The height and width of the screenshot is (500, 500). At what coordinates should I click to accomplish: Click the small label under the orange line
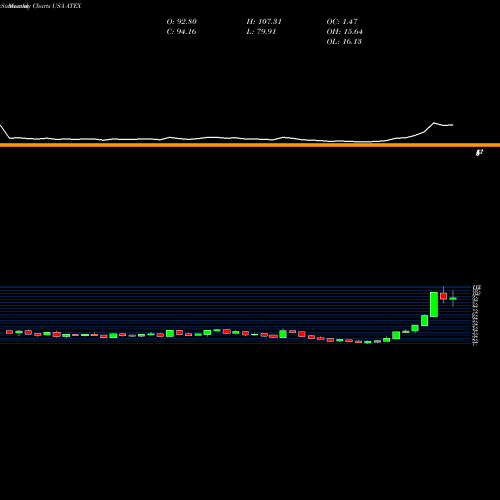point(479,153)
